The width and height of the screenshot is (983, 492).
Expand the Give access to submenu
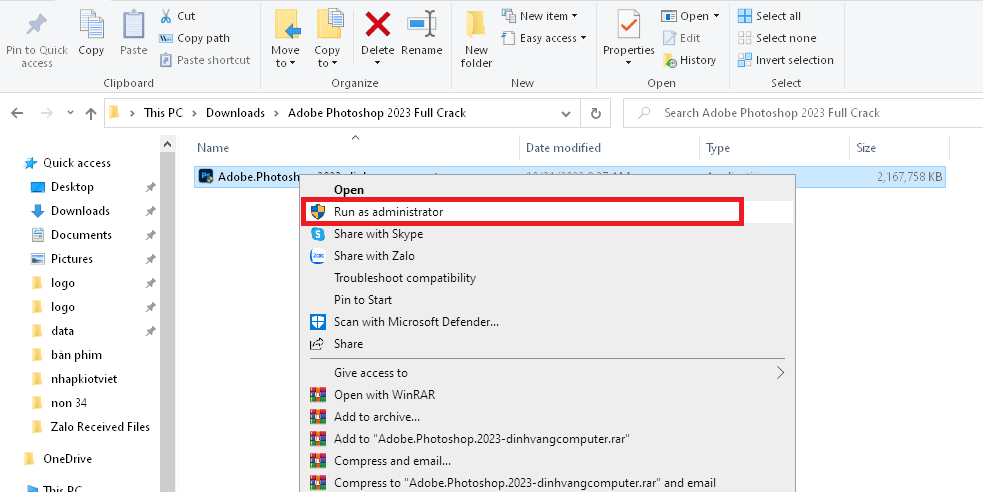[x=547, y=373]
